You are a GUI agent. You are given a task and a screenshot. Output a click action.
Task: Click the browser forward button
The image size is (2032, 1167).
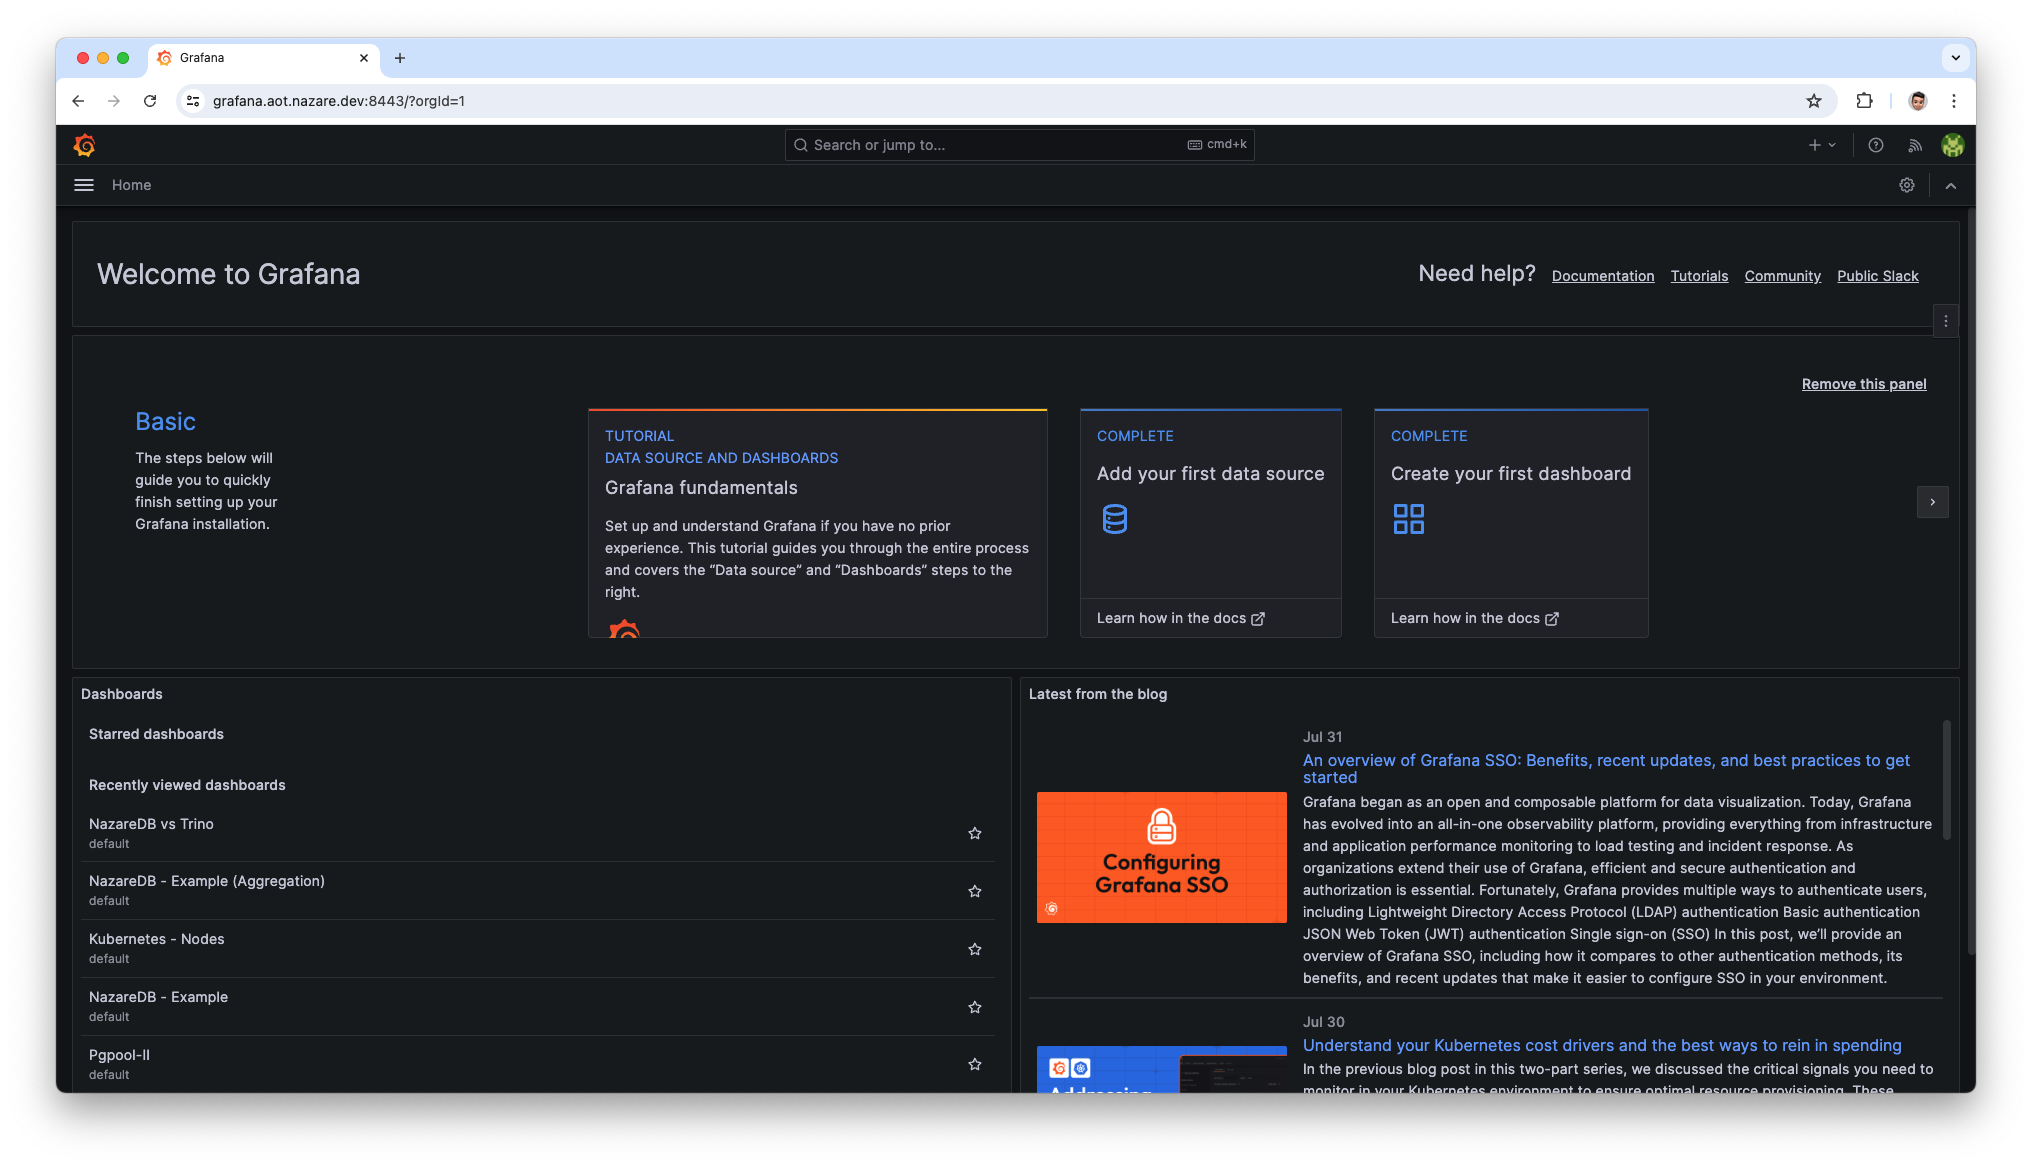(114, 101)
